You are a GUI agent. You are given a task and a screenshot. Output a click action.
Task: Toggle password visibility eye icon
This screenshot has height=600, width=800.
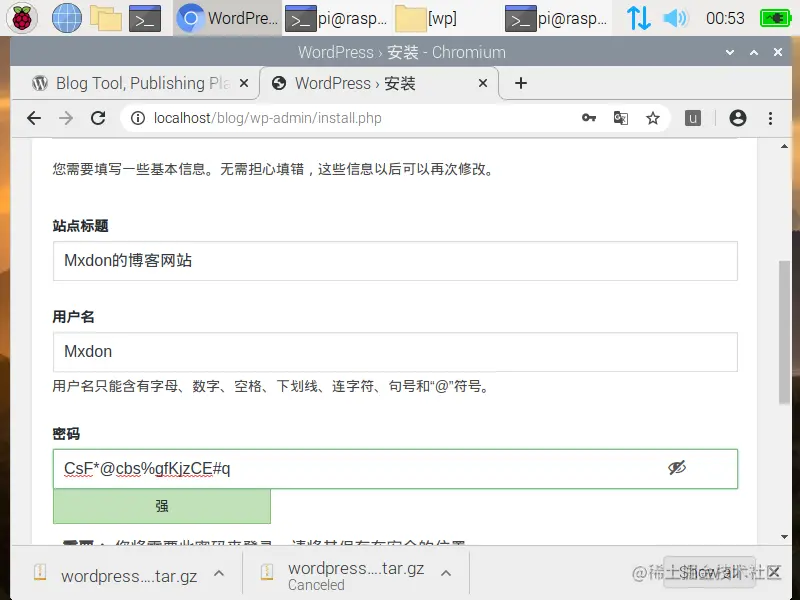[x=677, y=467]
